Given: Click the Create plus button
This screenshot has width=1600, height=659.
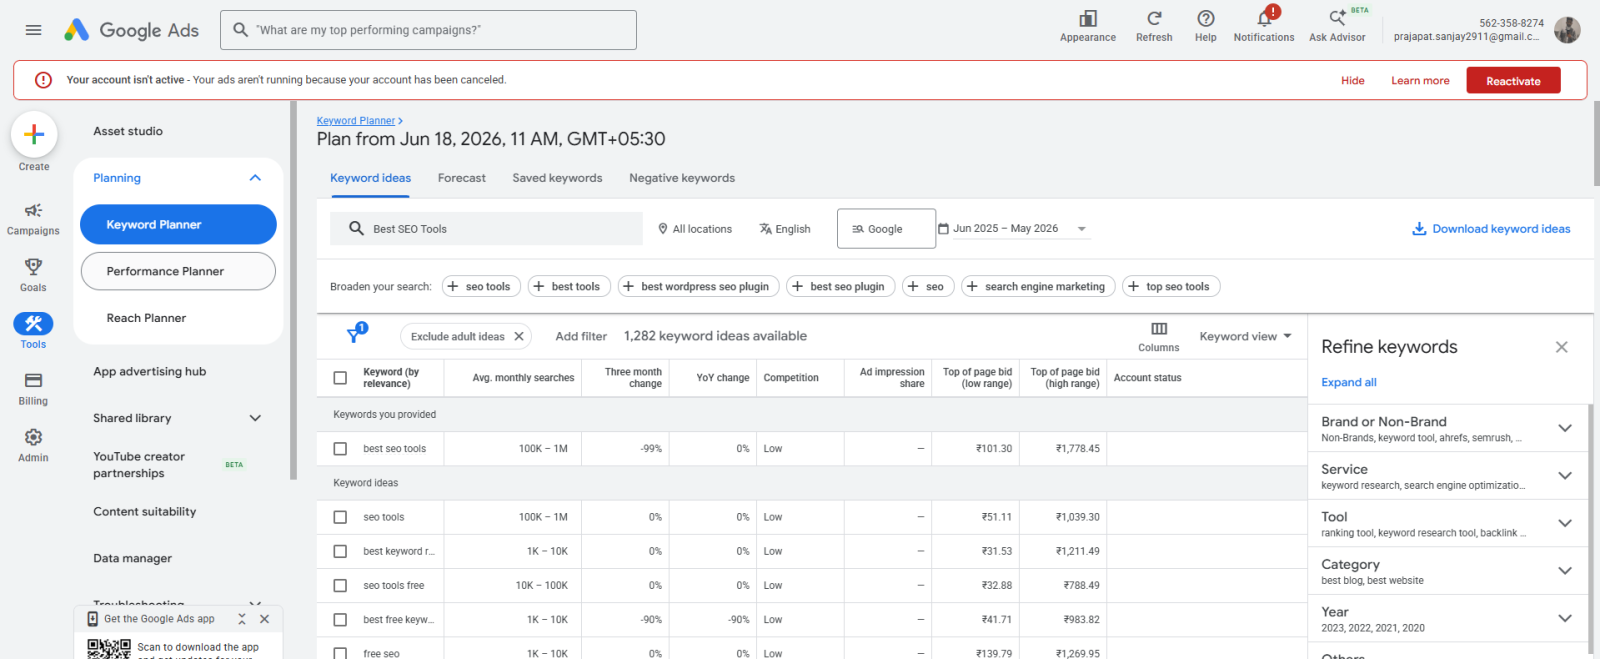Looking at the screenshot, I should coord(34,134).
